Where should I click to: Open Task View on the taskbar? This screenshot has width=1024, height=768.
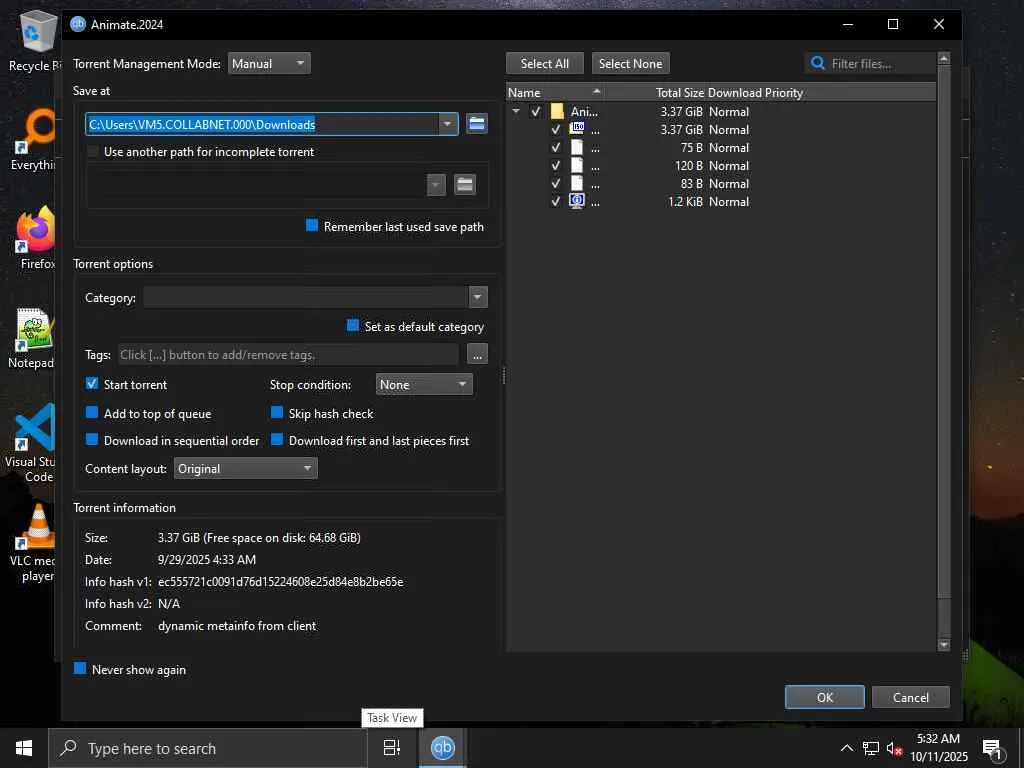[x=392, y=748]
